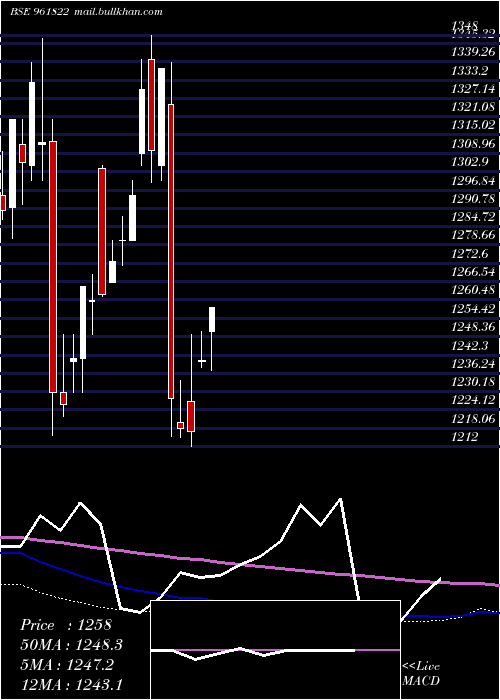The height and width of the screenshot is (700, 500).
Task: Click the 12MA : 1243.1 readout
Action: pyautogui.click(x=71, y=684)
